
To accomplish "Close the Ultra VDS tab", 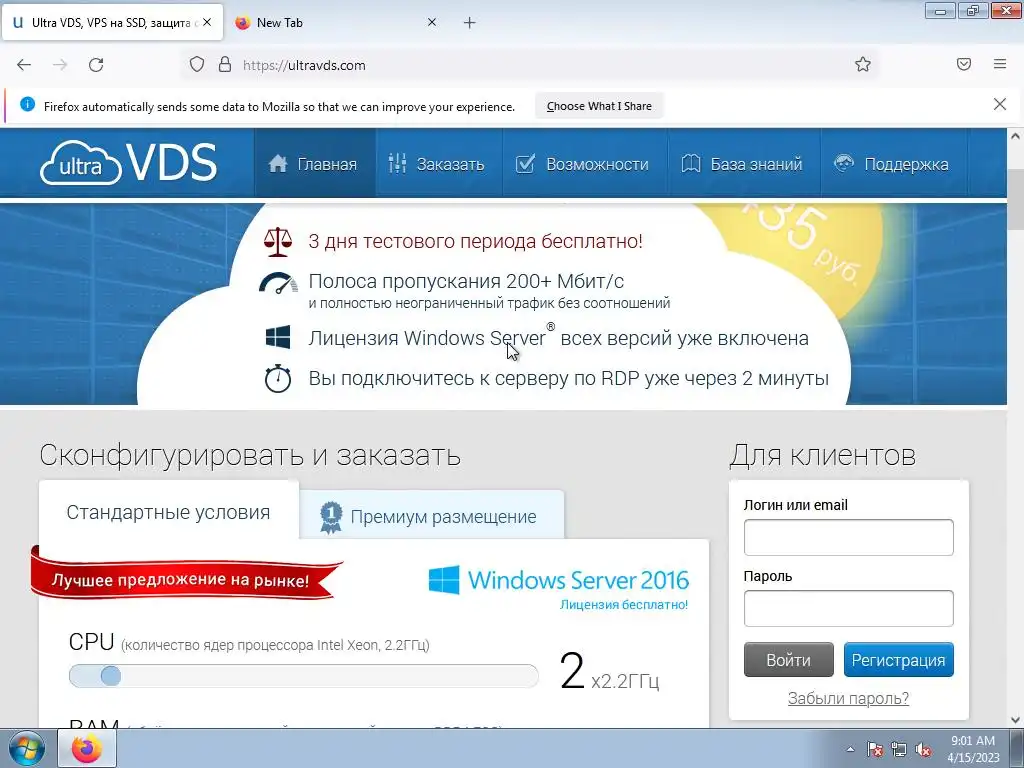I will (x=207, y=22).
